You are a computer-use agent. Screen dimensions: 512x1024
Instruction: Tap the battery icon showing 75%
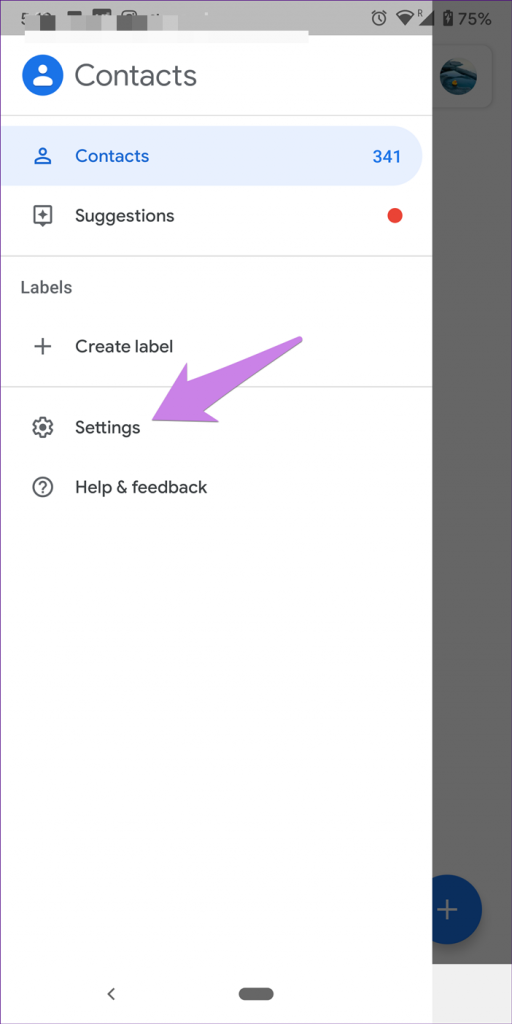[447, 18]
